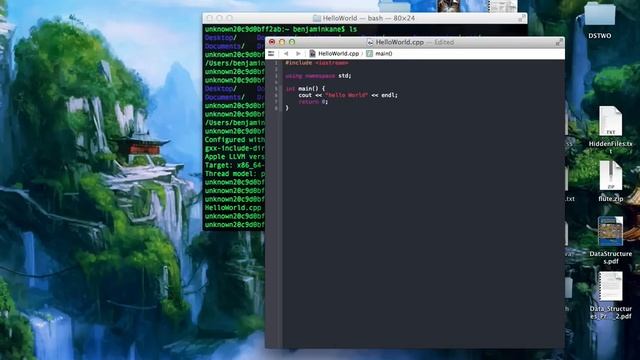The image size is (640, 360).
Task: Open the main() function breadcrumb
Action: (x=379, y=53)
